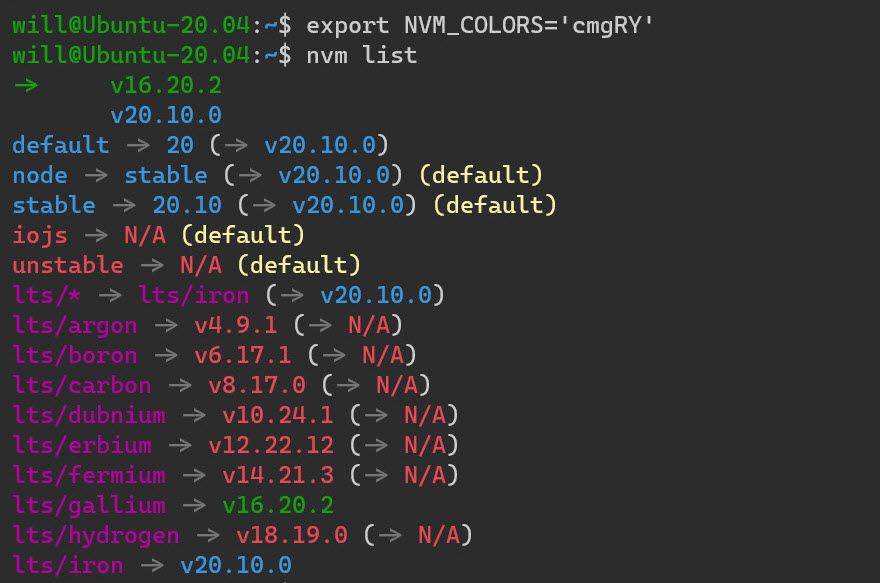Click the "lts/*" alias name
This screenshot has height=583, width=880.
(47, 296)
